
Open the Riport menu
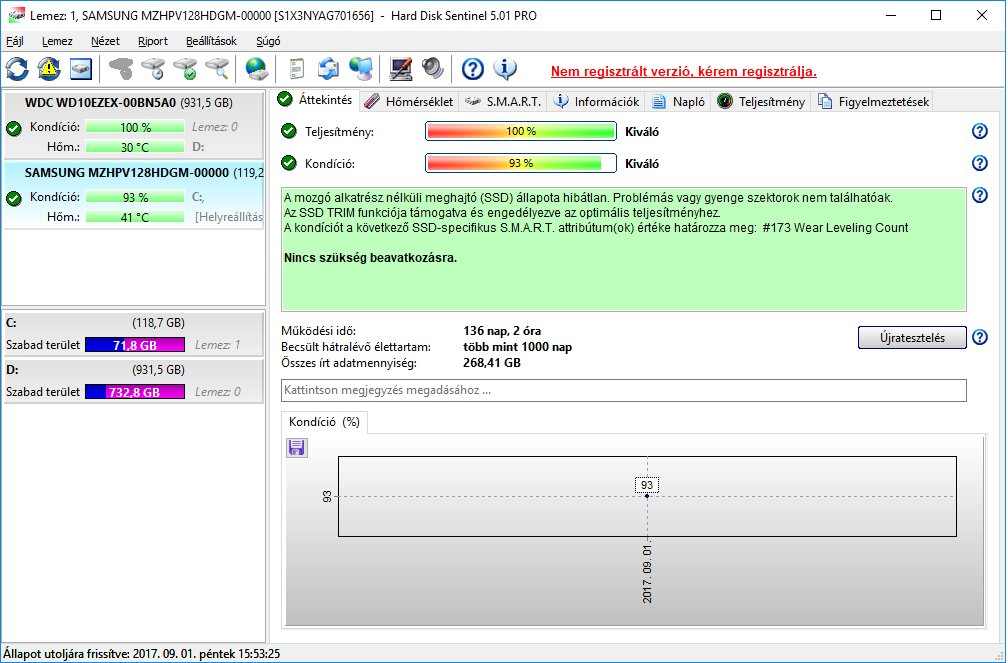pyautogui.click(x=153, y=41)
